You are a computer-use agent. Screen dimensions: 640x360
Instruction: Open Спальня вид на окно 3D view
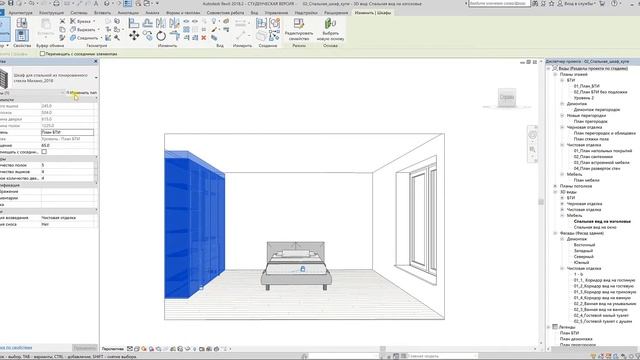[x=595, y=227]
